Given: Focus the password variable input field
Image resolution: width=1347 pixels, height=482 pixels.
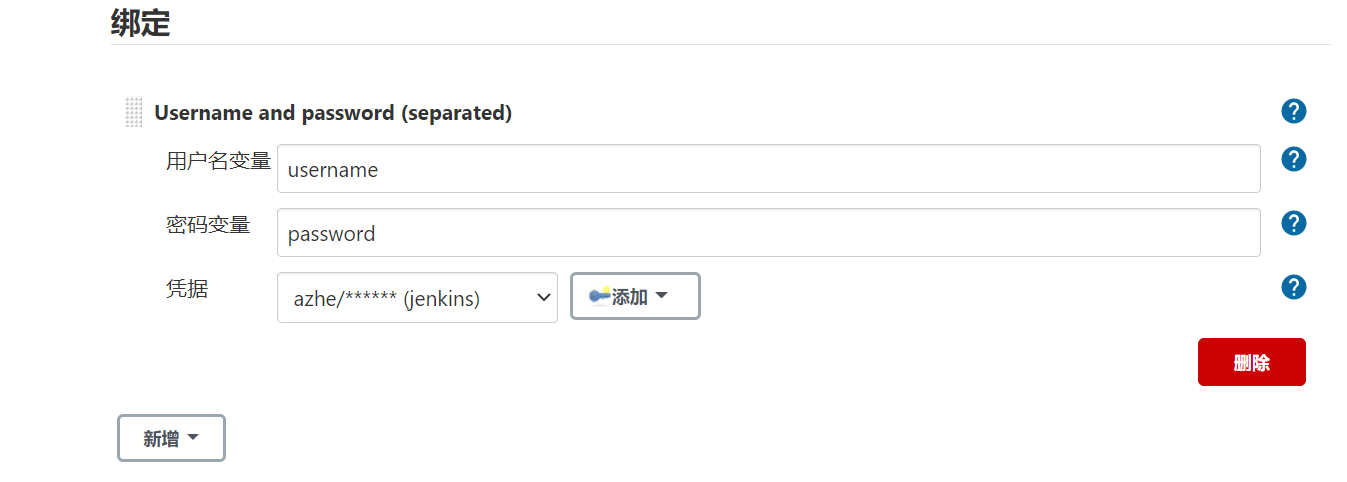Looking at the screenshot, I should pyautogui.click(x=768, y=233).
